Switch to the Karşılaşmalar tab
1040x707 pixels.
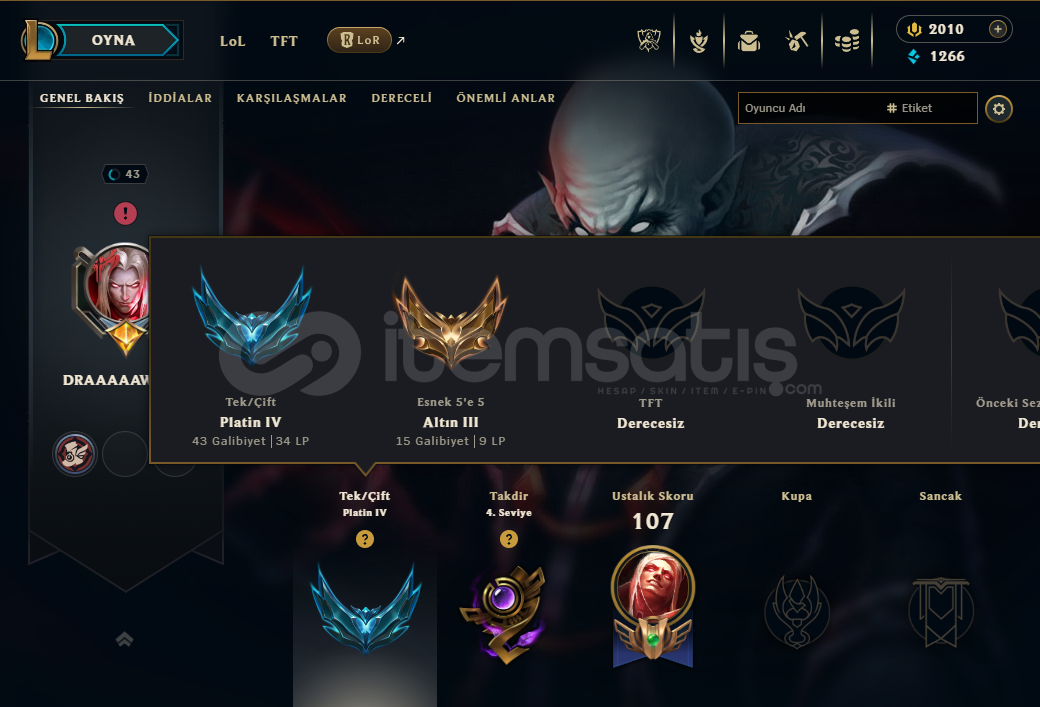(x=292, y=98)
